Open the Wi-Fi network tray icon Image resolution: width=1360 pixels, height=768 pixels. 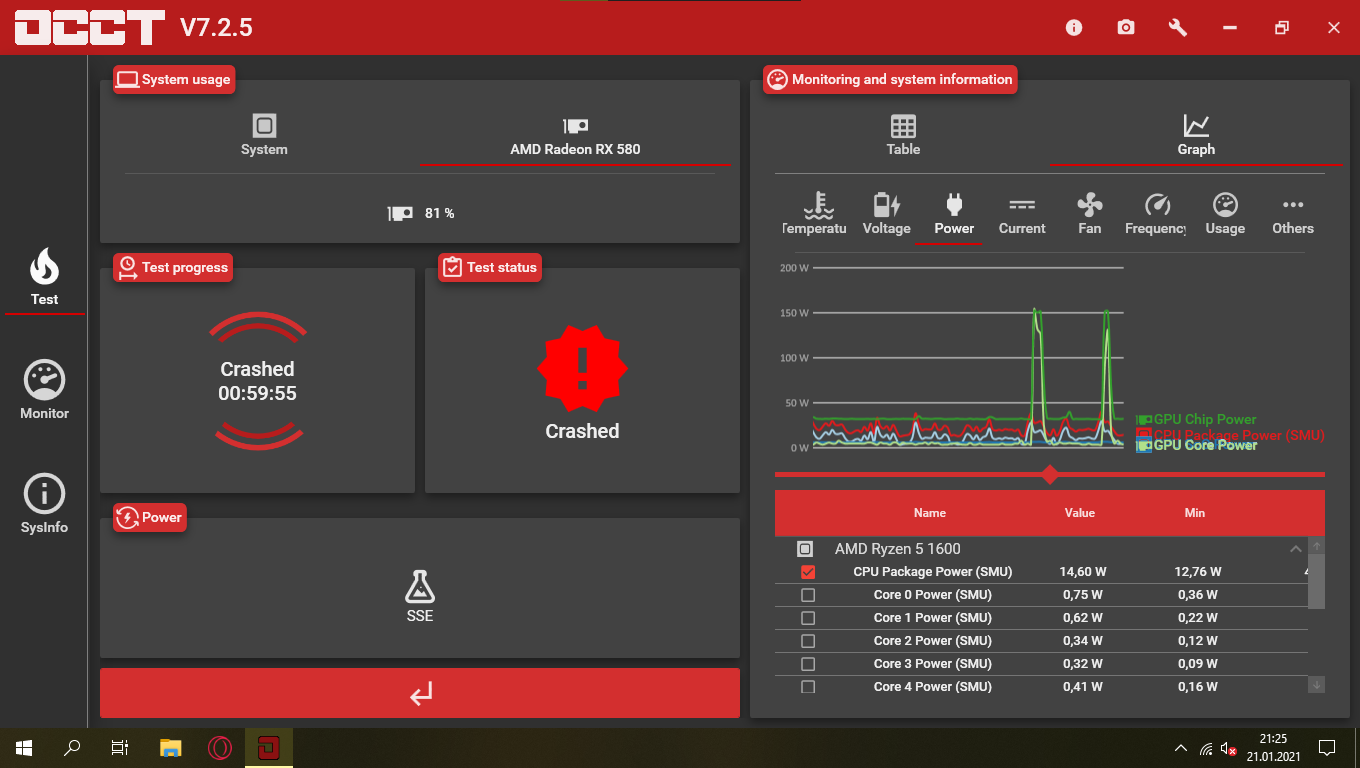coord(1206,748)
